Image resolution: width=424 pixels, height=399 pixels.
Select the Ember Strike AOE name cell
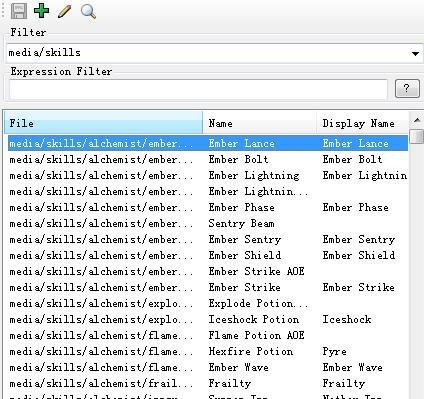pyautogui.click(x=257, y=272)
